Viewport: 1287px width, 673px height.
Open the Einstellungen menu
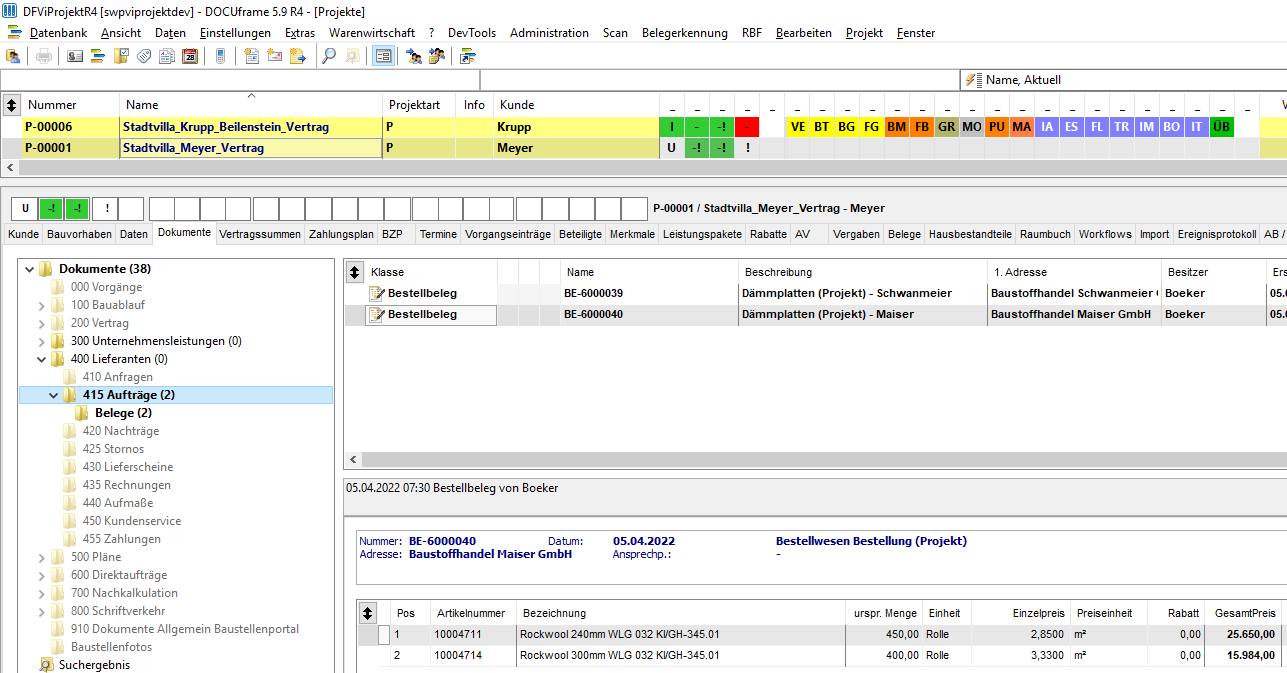(235, 33)
